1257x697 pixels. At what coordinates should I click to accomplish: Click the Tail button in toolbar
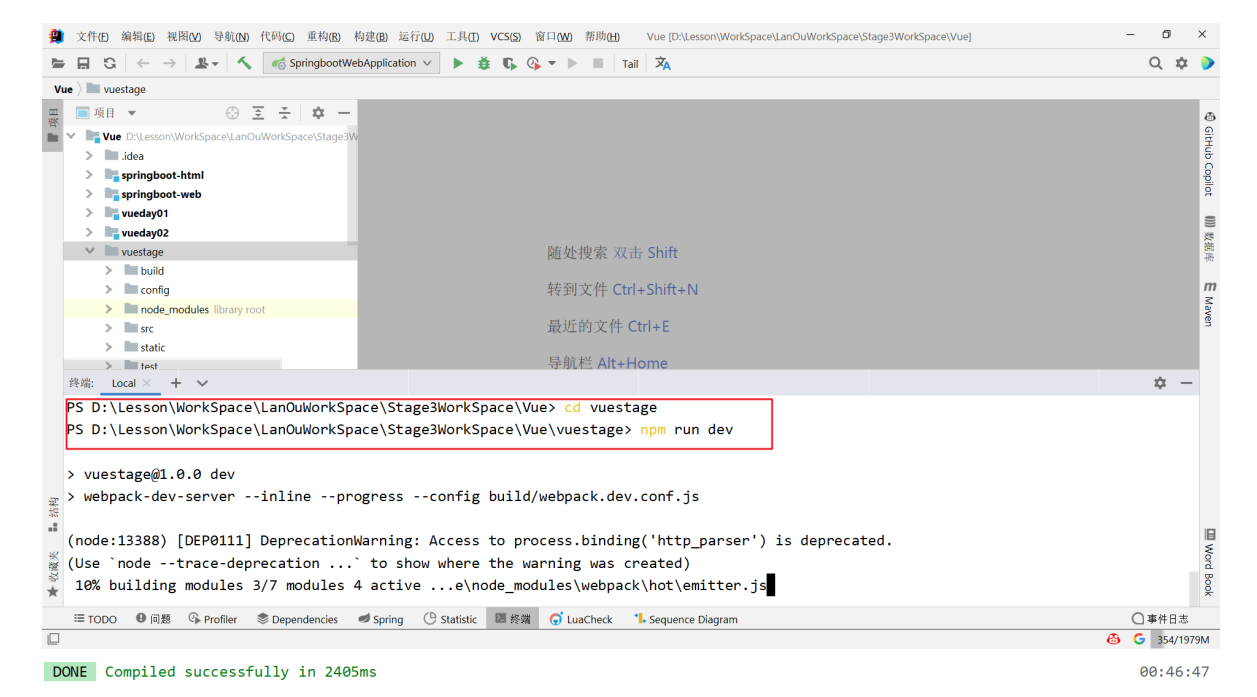click(630, 64)
